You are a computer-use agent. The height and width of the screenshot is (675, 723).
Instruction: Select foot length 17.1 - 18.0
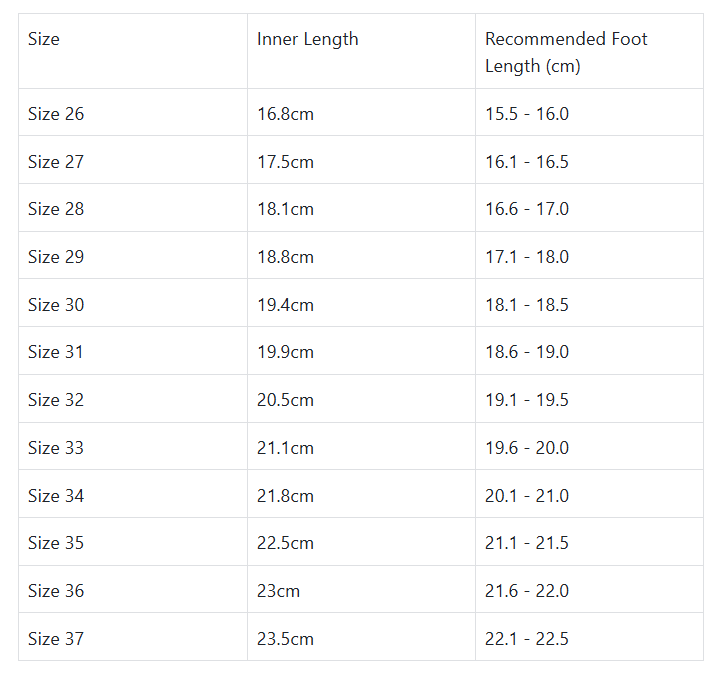(527, 257)
